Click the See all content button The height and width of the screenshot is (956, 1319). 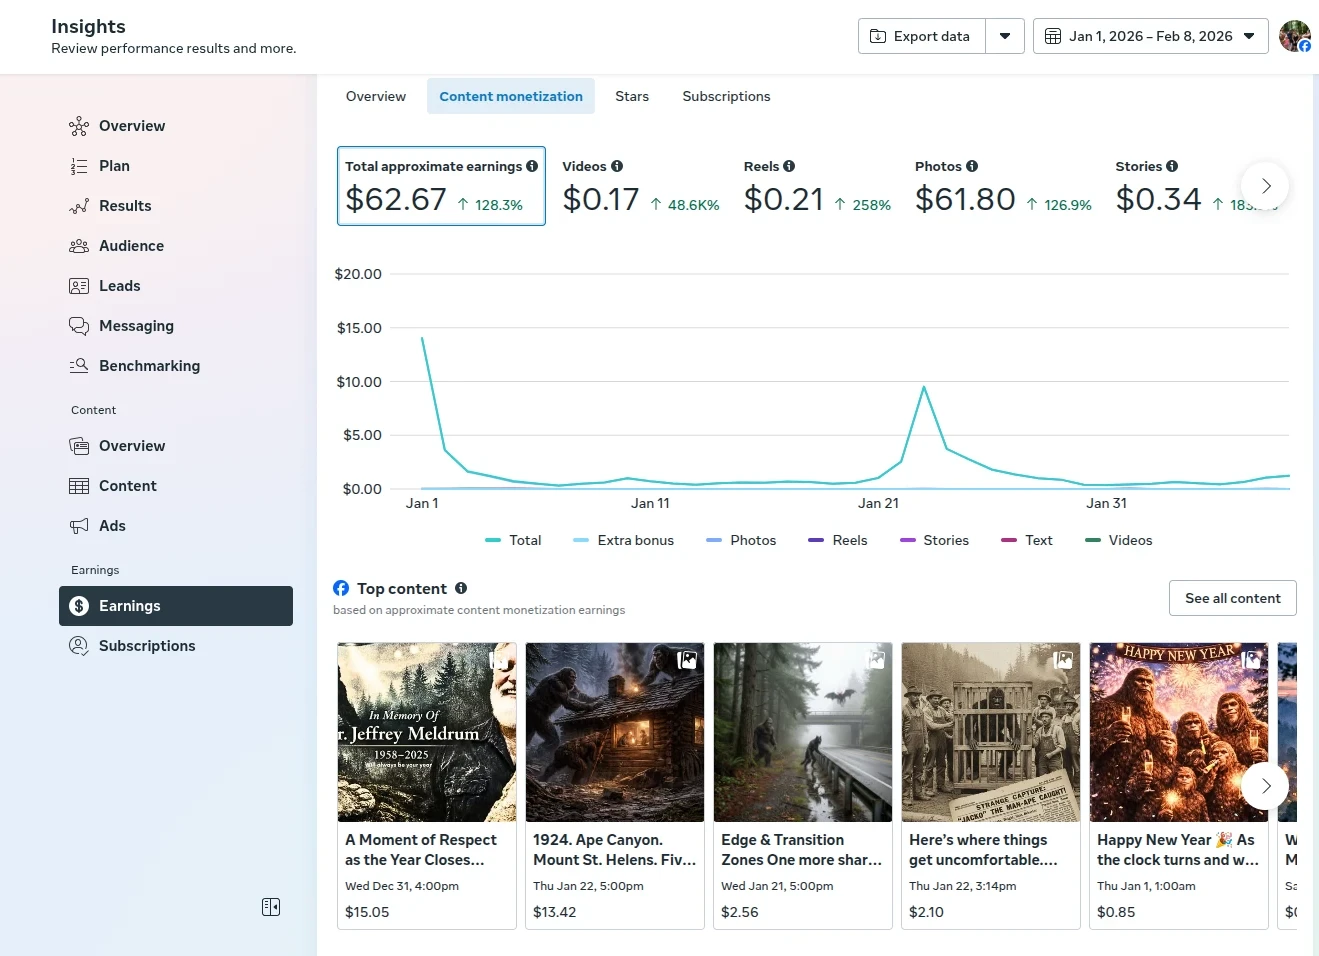pos(1232,598)
